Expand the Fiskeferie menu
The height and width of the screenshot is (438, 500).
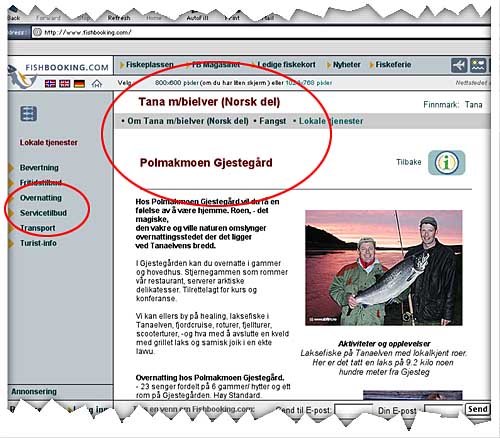(x=390, y=65)
